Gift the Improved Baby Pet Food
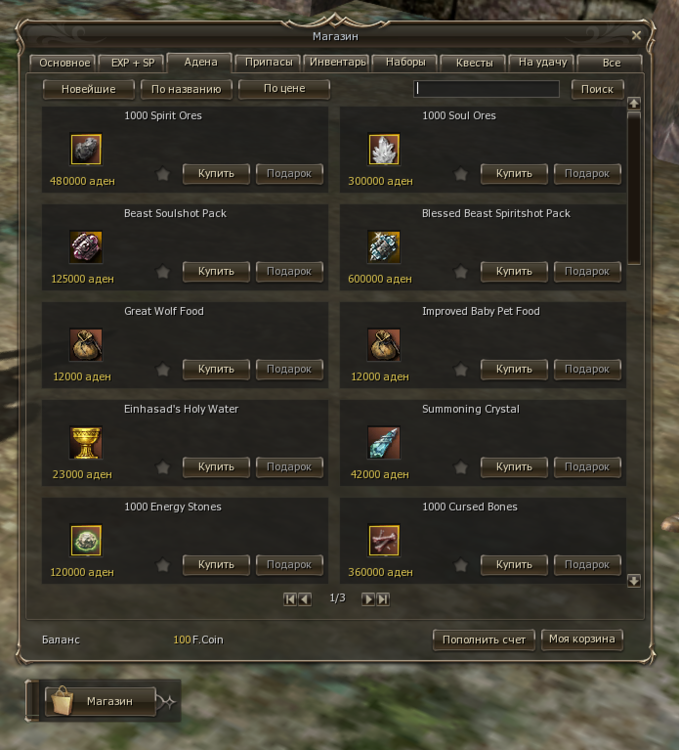The image size is (679, 750). [x=587, y=369]
